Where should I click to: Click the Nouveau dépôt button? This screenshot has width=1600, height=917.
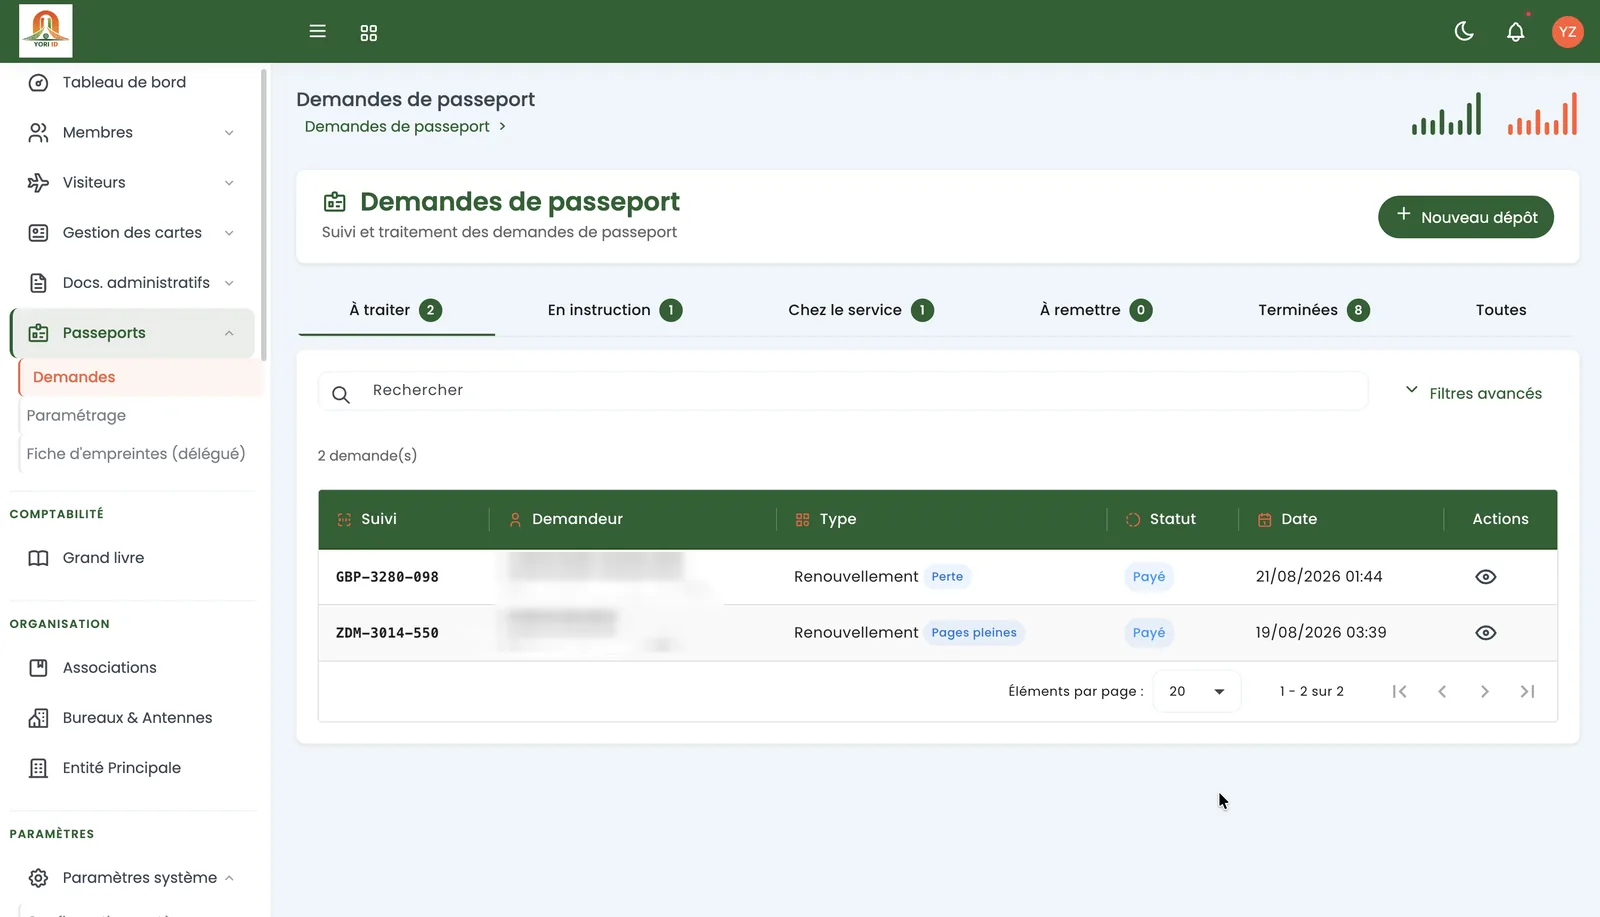(1465, 217)
